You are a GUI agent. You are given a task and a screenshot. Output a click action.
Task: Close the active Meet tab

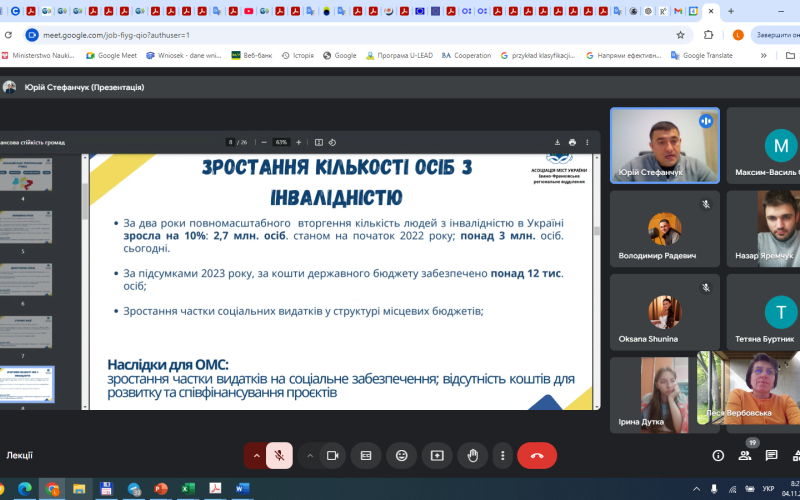[711, 11]
